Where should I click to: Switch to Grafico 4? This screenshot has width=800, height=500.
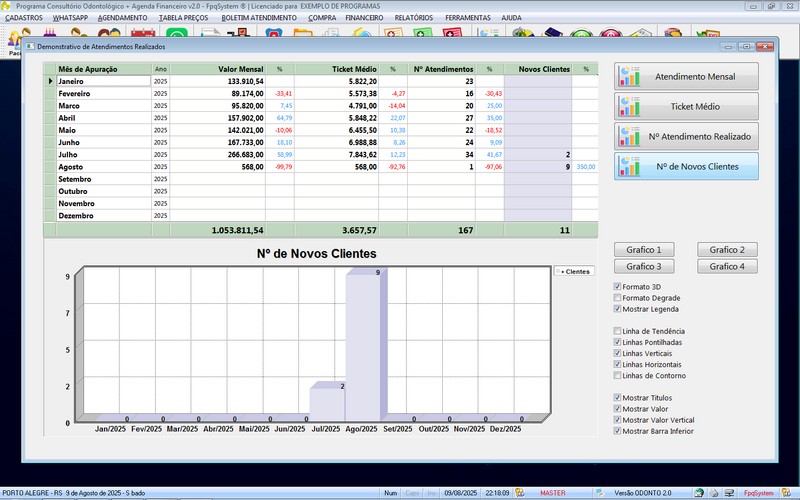[727, 266]
